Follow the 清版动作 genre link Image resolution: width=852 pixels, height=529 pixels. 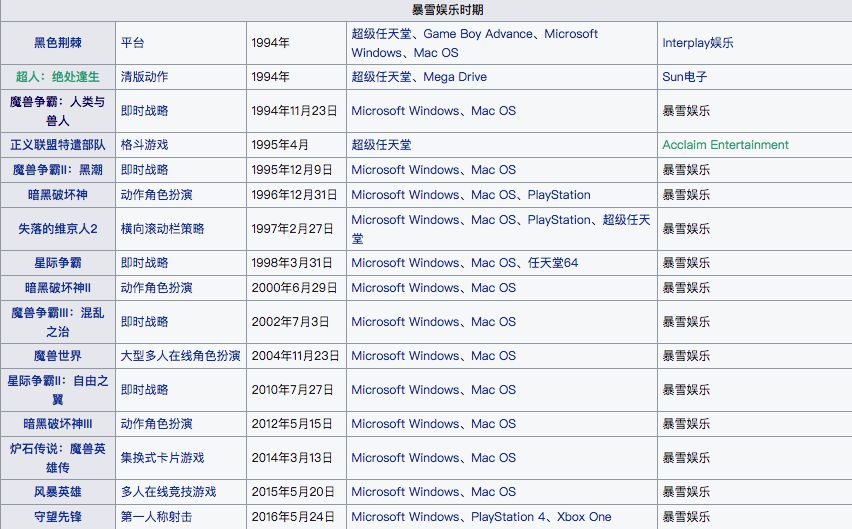tap(145, 77)
